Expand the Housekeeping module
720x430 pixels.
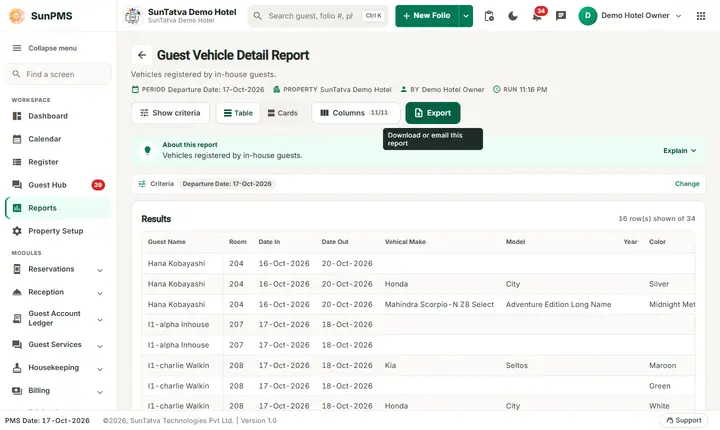(58, 368)
